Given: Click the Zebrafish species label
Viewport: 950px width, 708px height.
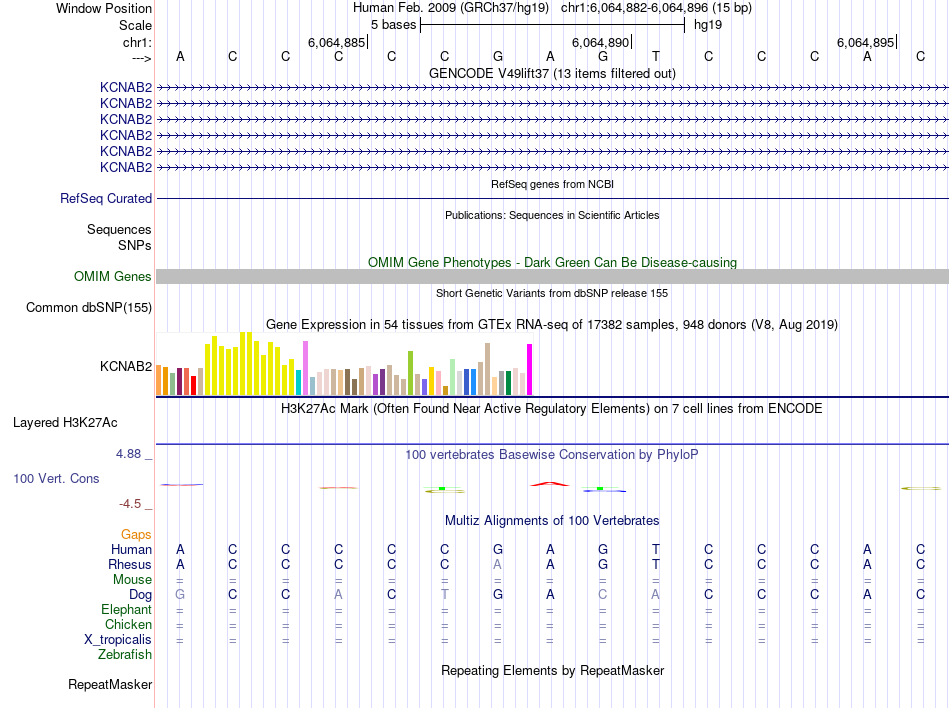Looking at the screenshot, I should pyautogui.click(x=125, y=655).
